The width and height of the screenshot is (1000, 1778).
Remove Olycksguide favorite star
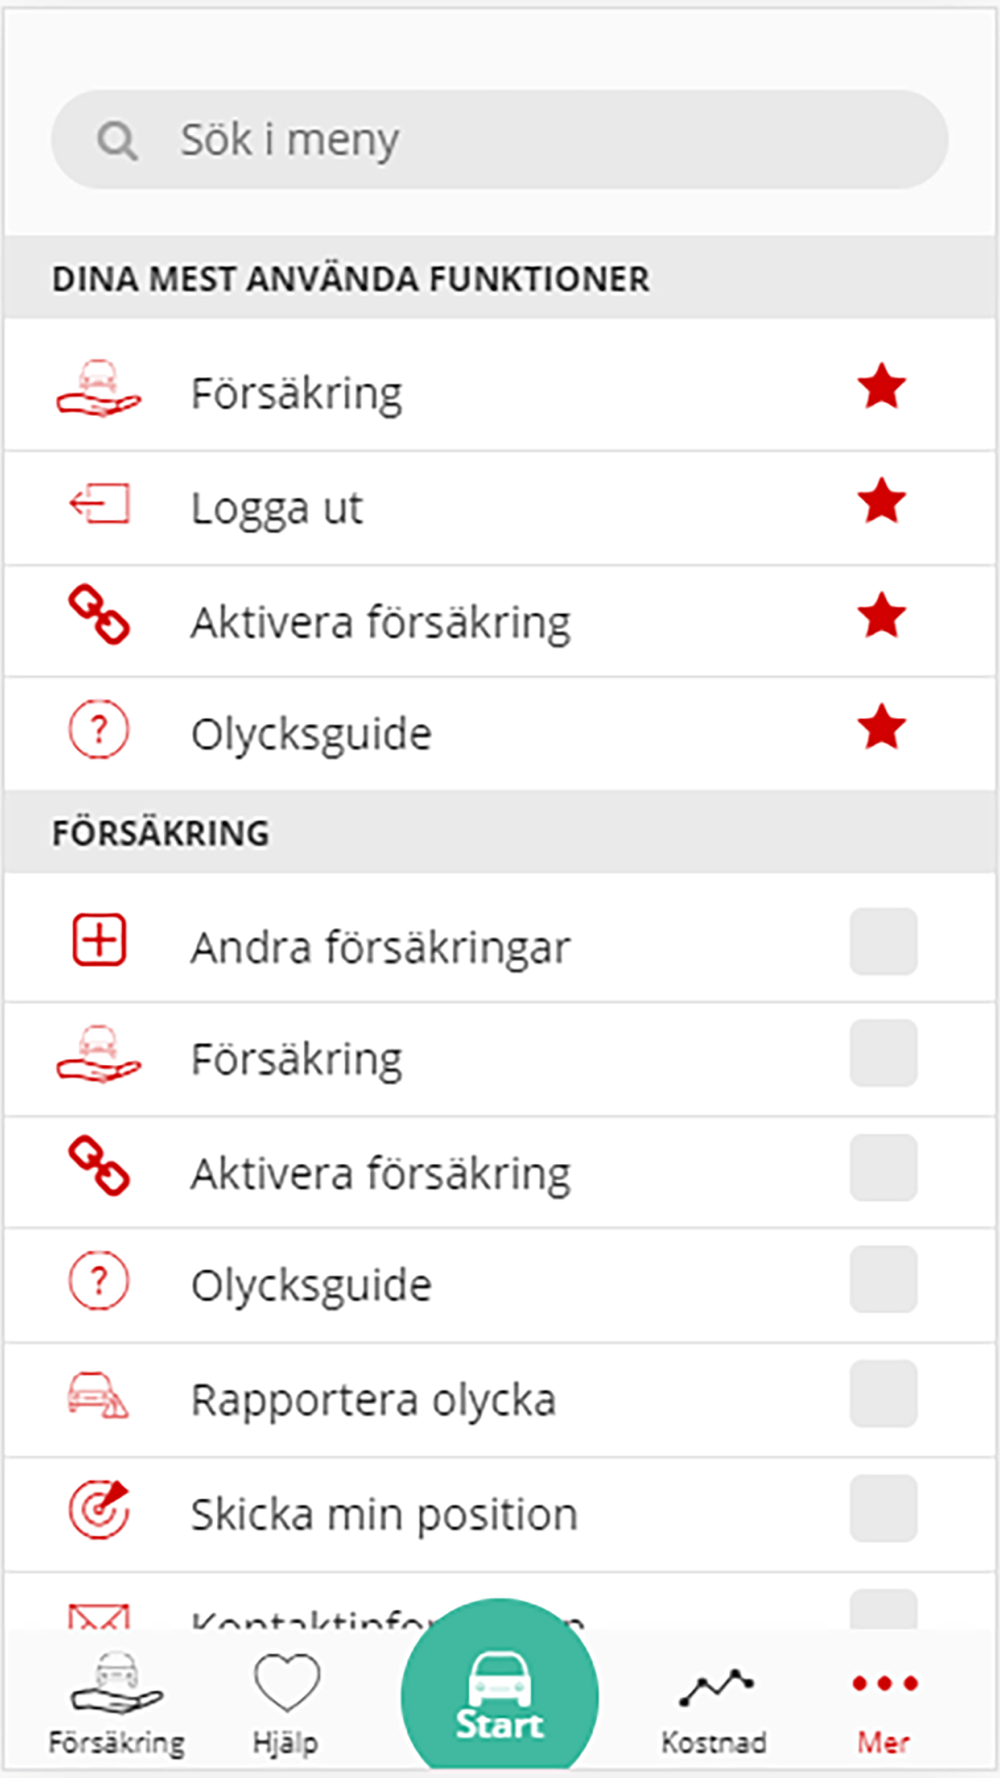point(882,727)
